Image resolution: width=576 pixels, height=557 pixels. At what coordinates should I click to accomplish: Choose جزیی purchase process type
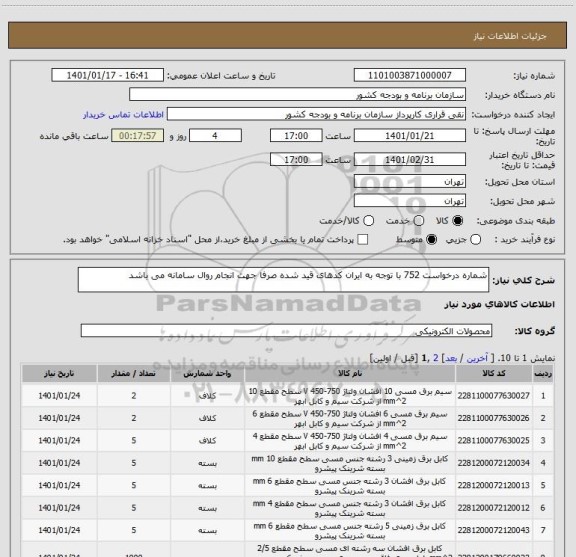pyautogui.click(x=475, y=240)
